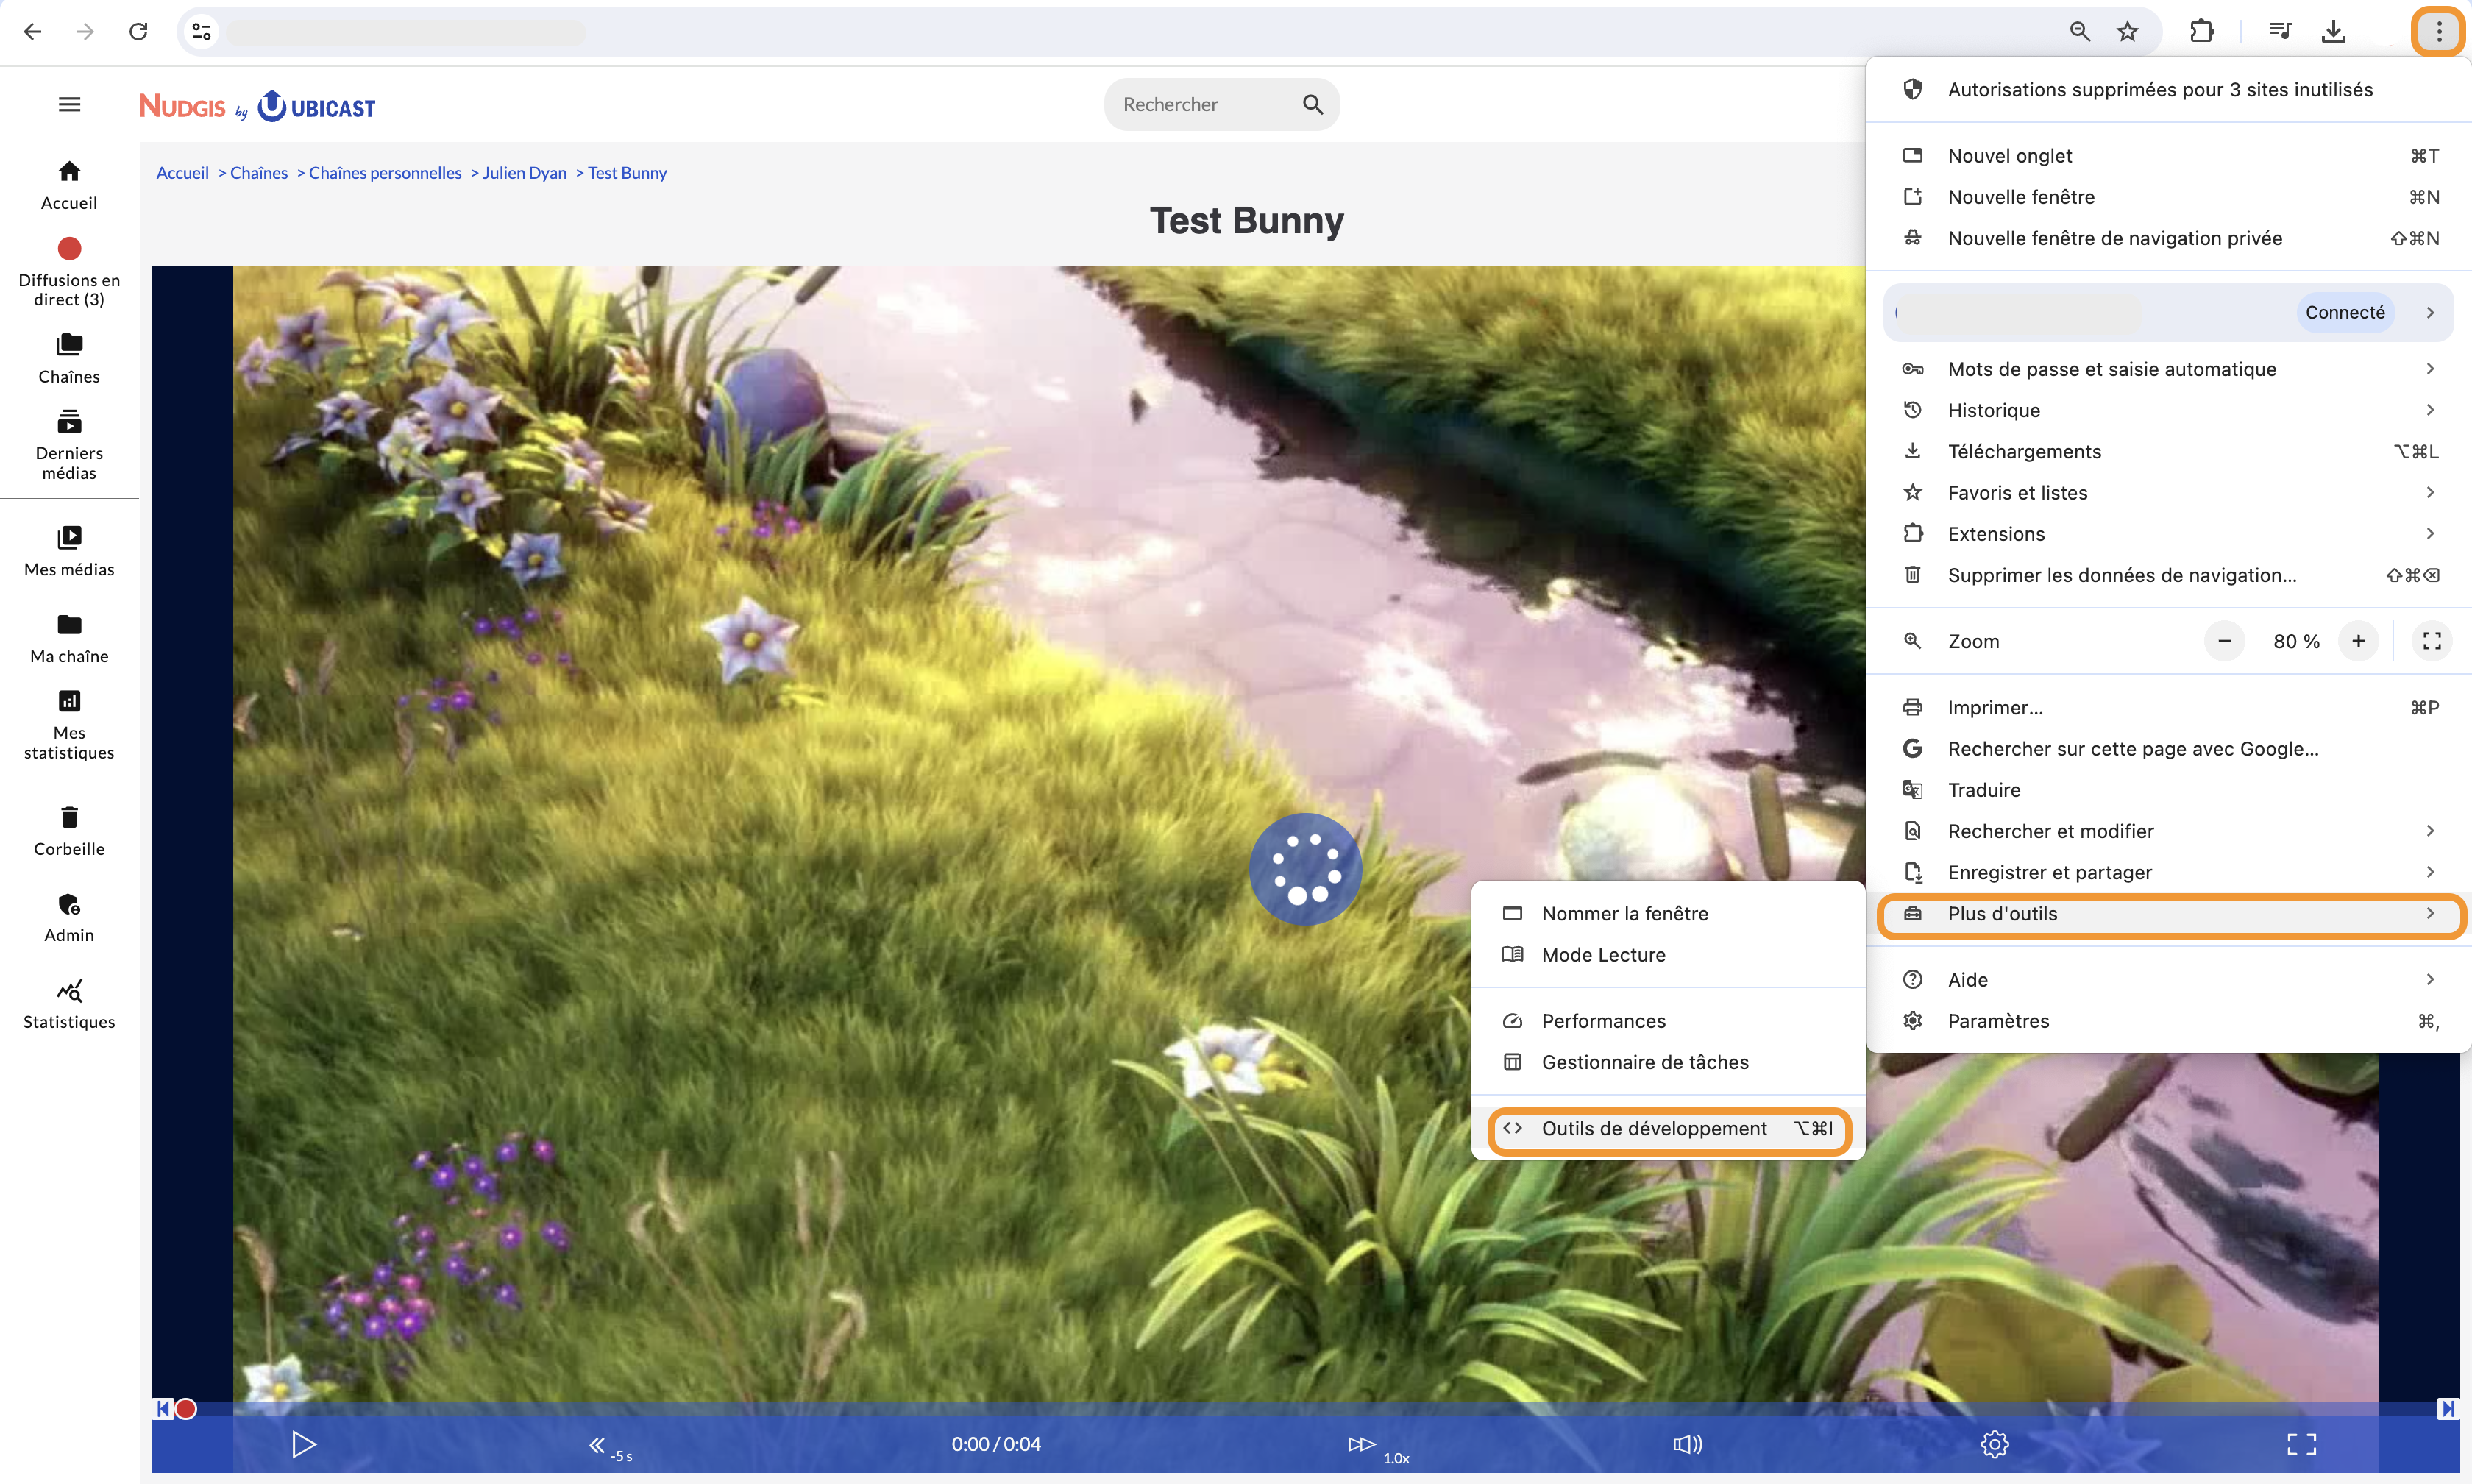Open the site information icon in address bar
This screenshot has width=2472, height=1484.
(x=202, y=32)
